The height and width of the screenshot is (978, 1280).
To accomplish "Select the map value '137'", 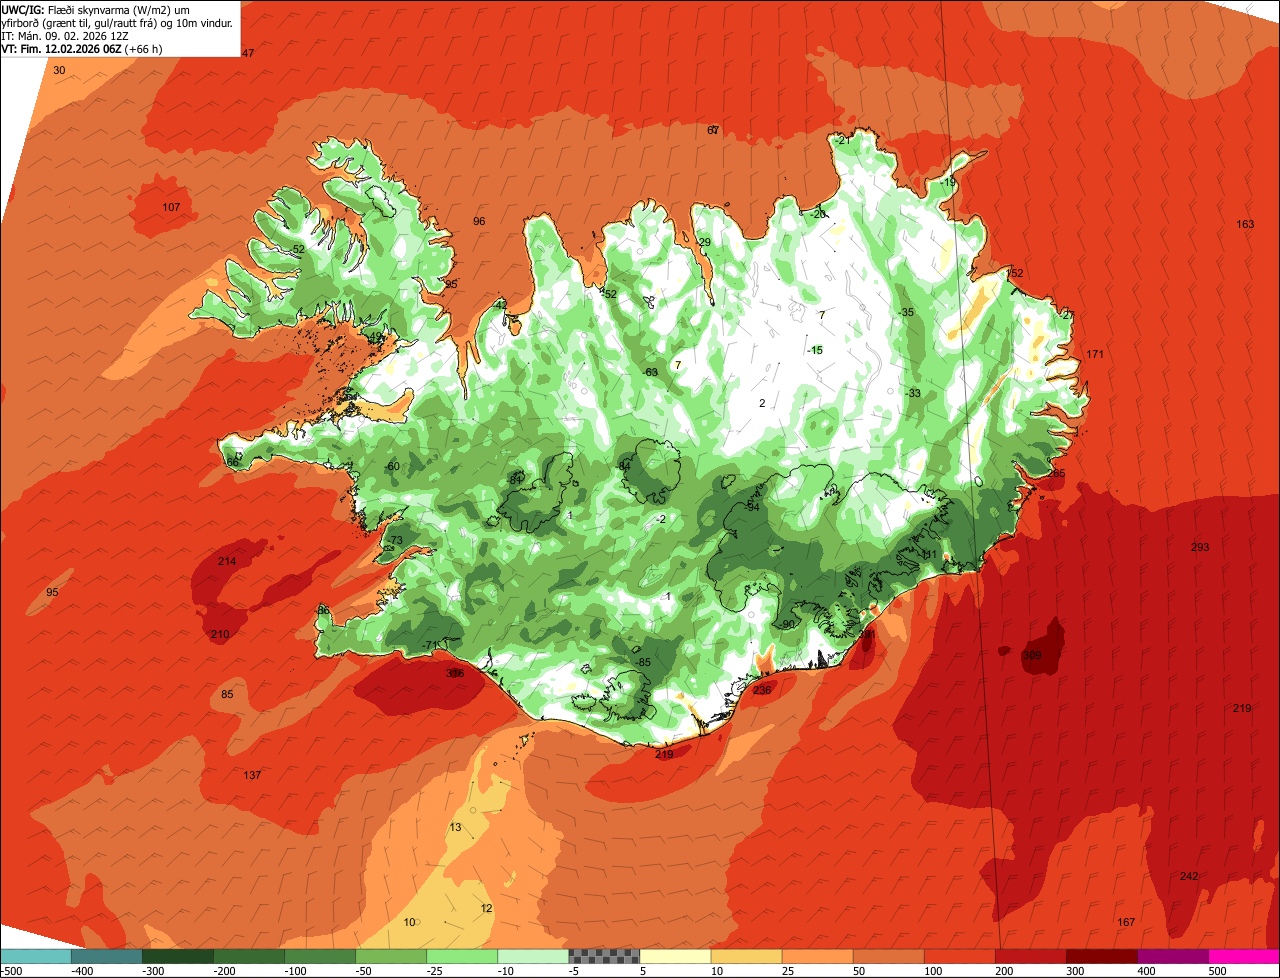I will point(252,775).
